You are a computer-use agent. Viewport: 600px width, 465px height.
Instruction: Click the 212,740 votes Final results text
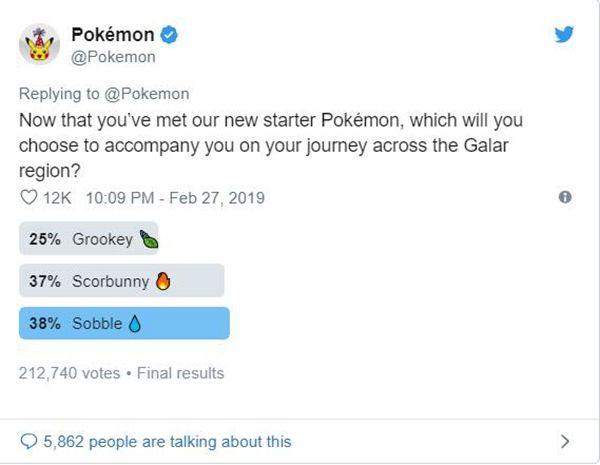point(121,373)
